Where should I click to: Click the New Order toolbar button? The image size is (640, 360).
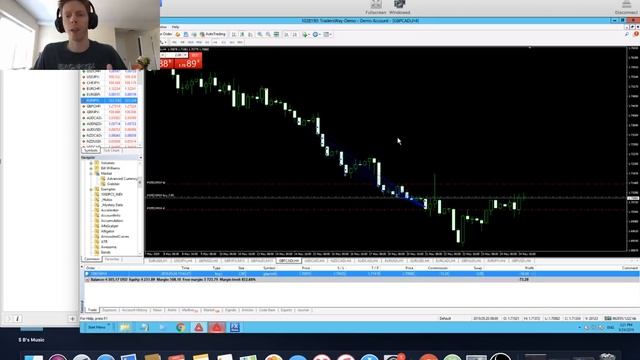pyautogui.click(x=167, y=34)
